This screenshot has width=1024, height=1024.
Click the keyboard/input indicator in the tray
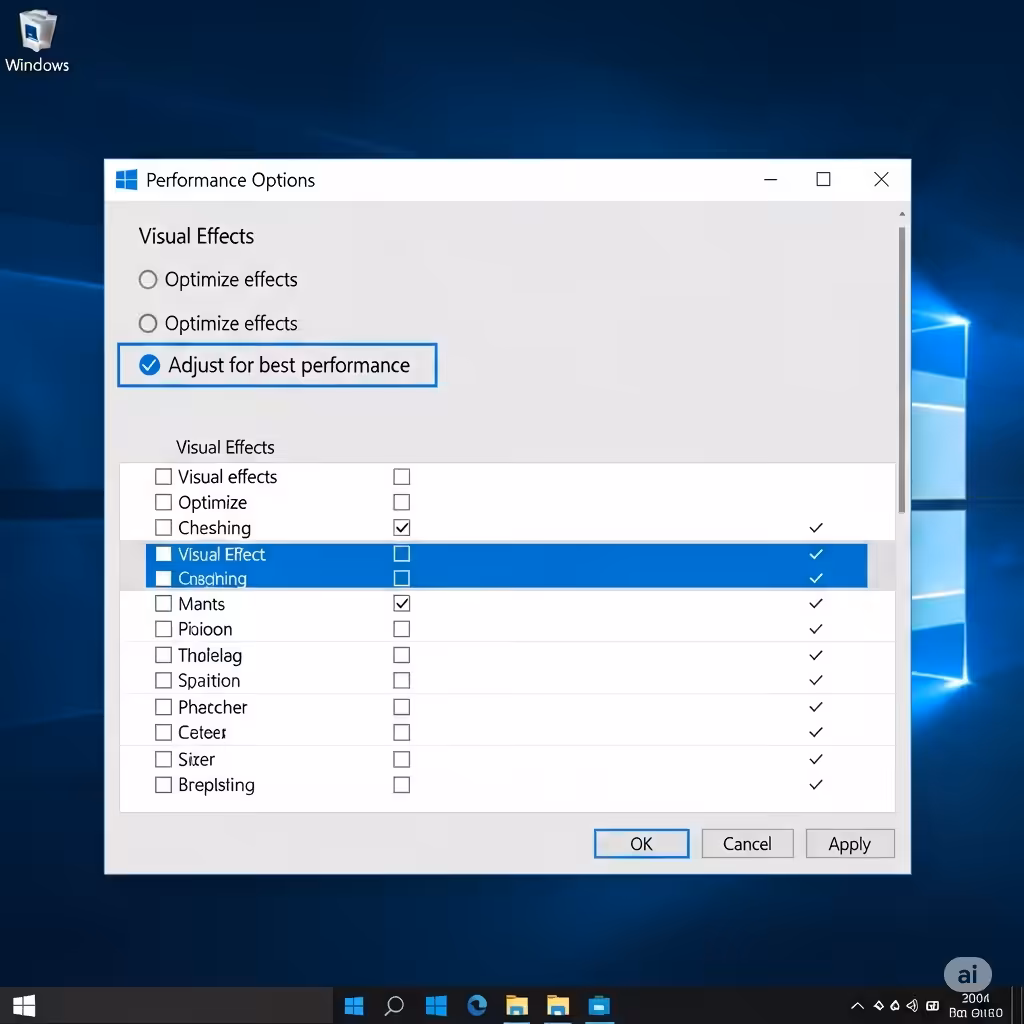933,1006
